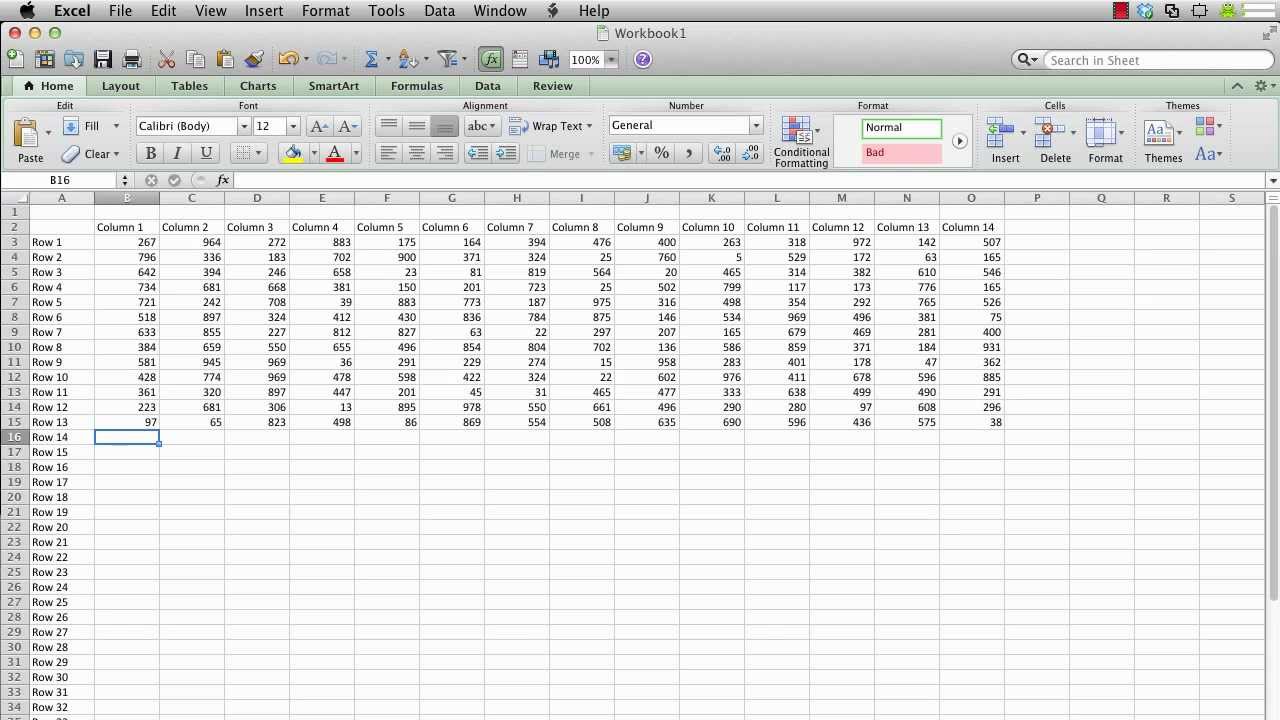Open the Help purple question icon

pyautogui.click(x=643, y=60)
